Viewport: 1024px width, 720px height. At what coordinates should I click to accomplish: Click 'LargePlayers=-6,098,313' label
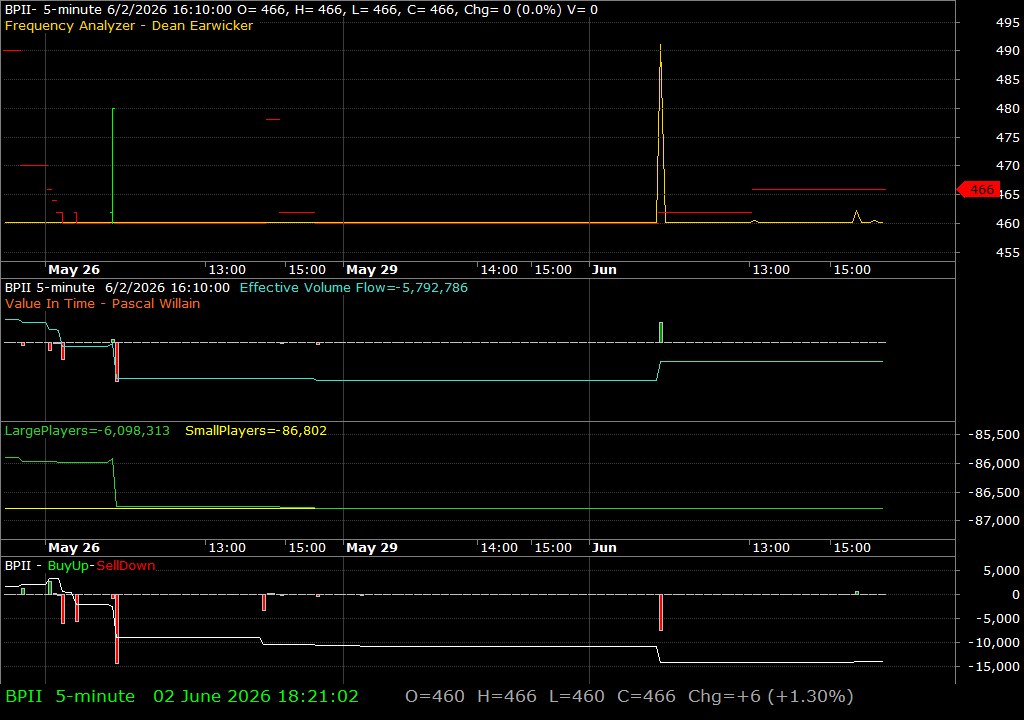click(x=87, y=431)
